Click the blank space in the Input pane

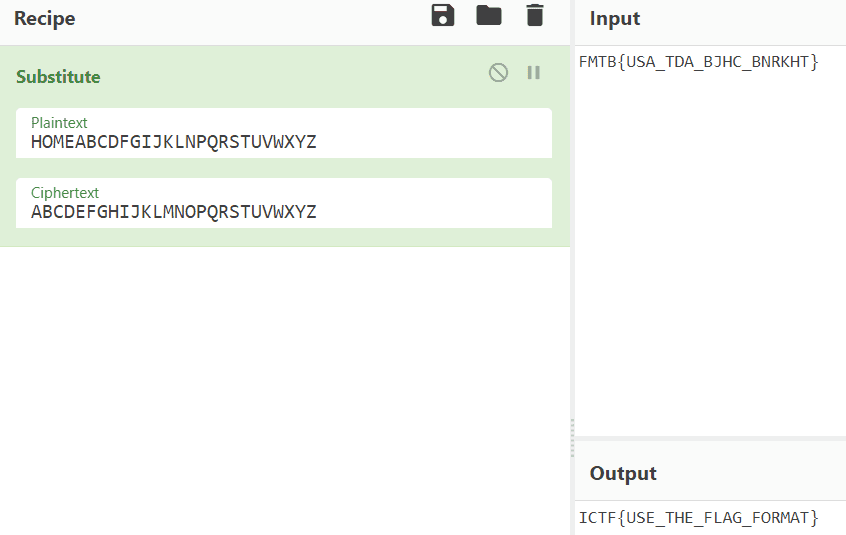[710, 250]
